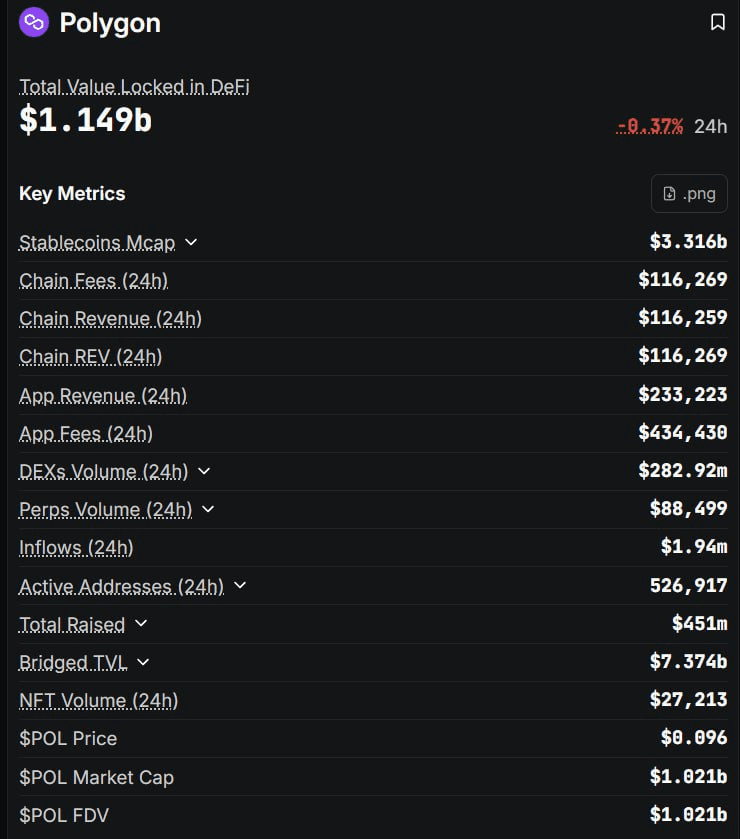
Task: Expand the Total Raised section
Action: 141,624
